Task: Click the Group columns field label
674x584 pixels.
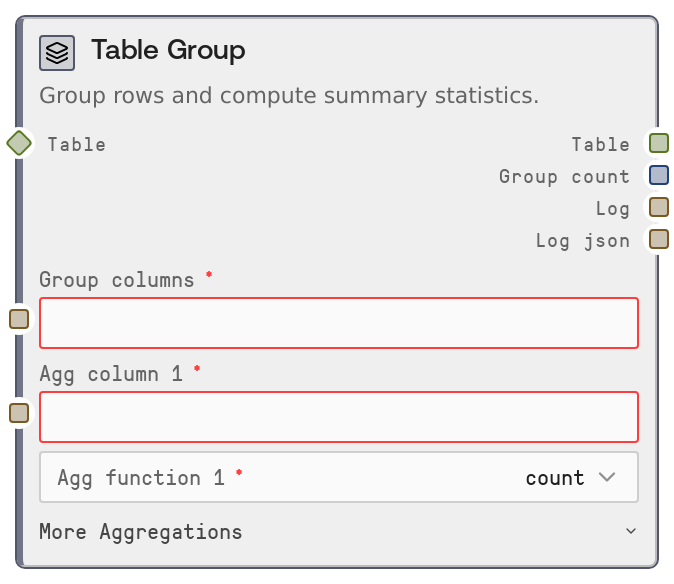Action: click(117, 280)
